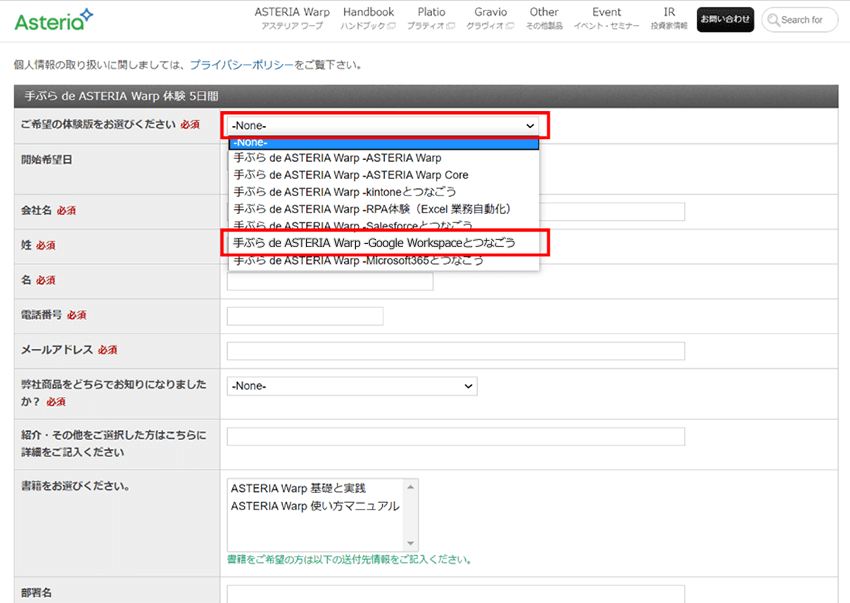Select the Microsoft365とつなごう option
Viewport: 850px width, 603px height.
point(384,261)
